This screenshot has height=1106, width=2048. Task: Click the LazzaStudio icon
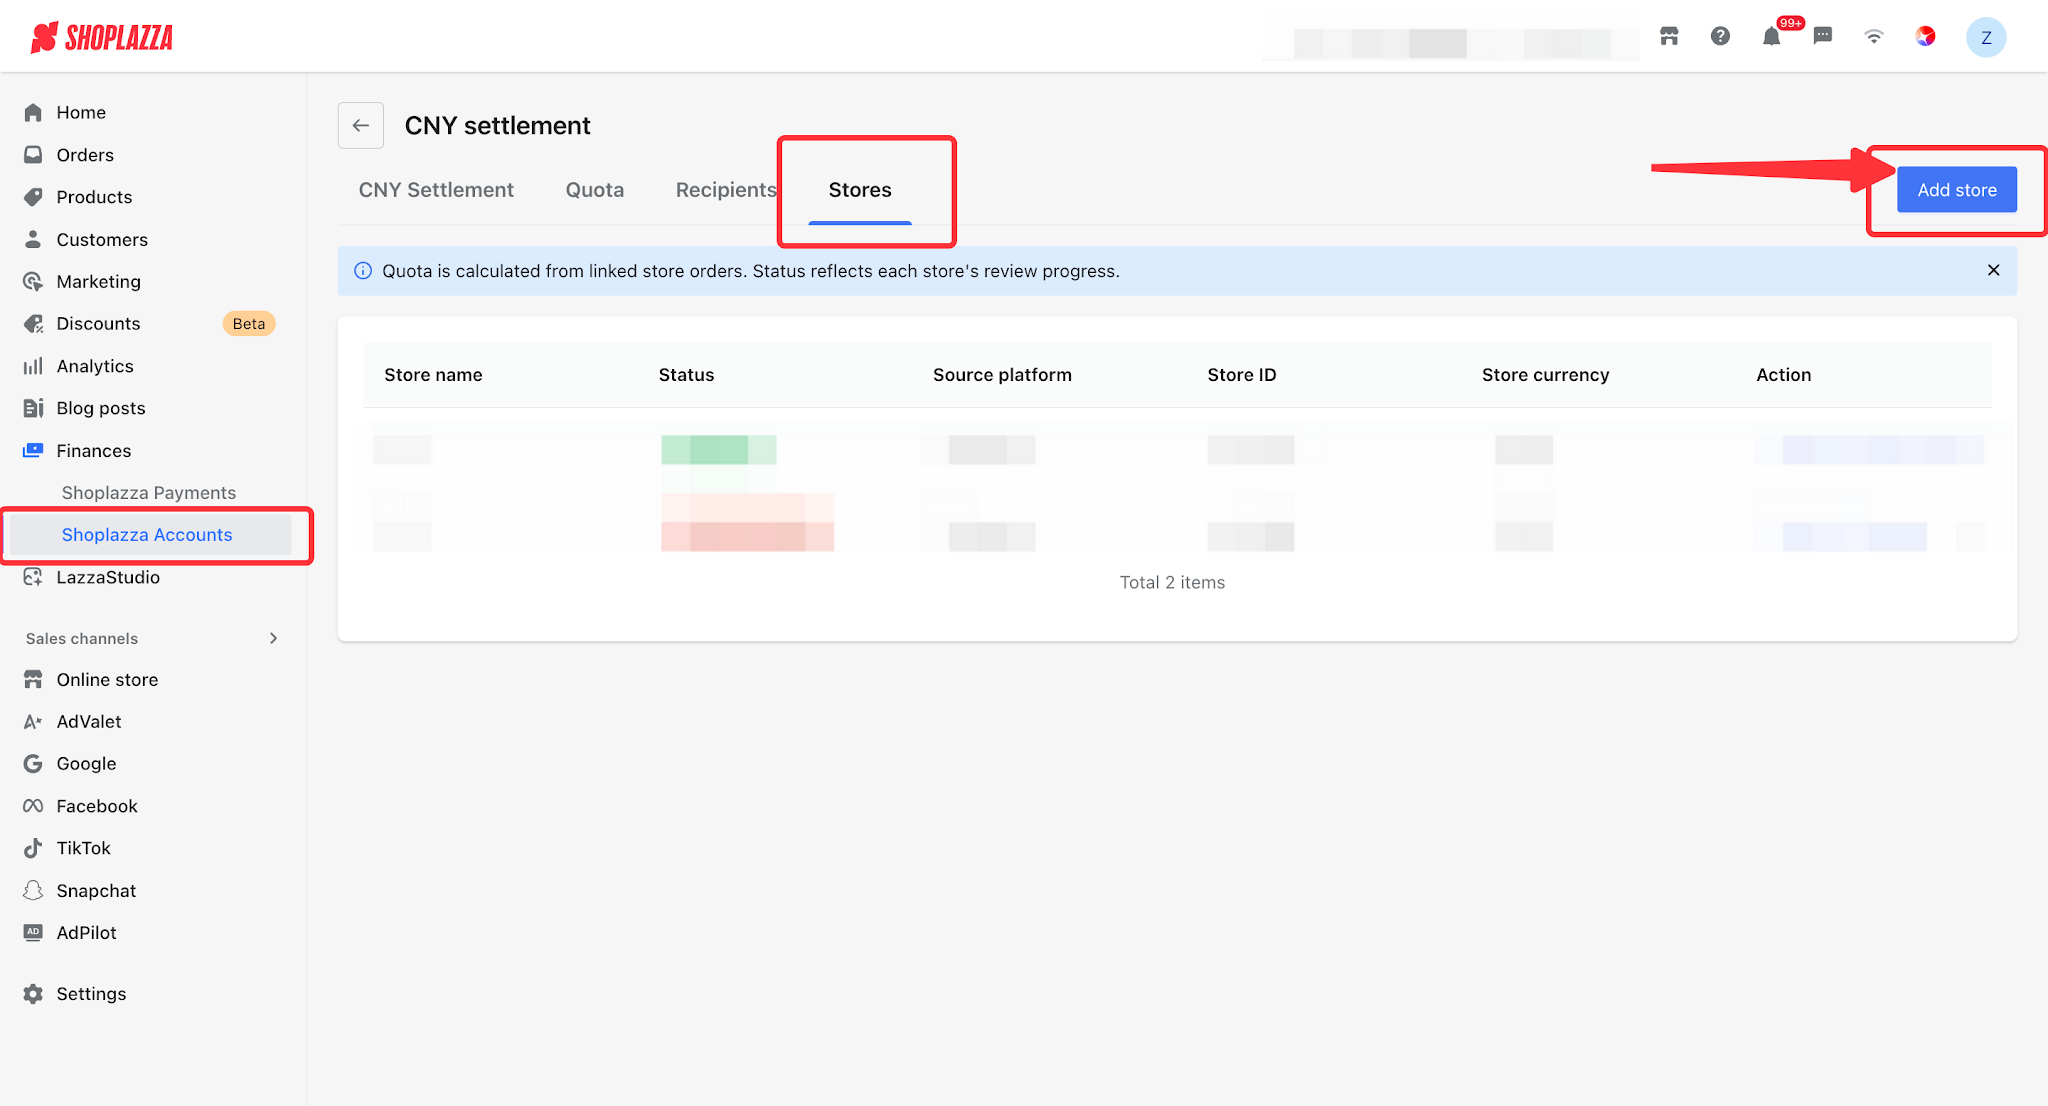[33, 577]
